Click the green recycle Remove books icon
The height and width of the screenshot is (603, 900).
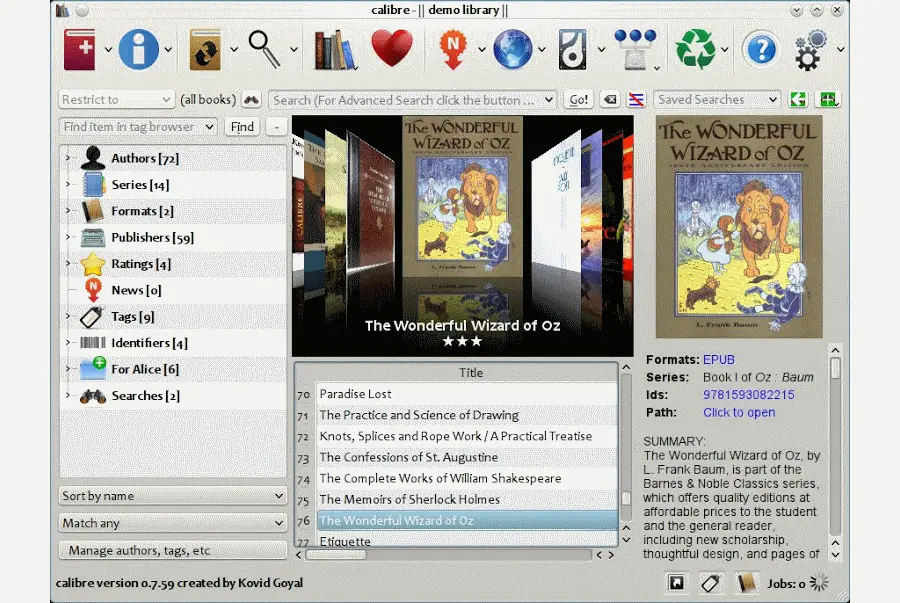point(696,49)
